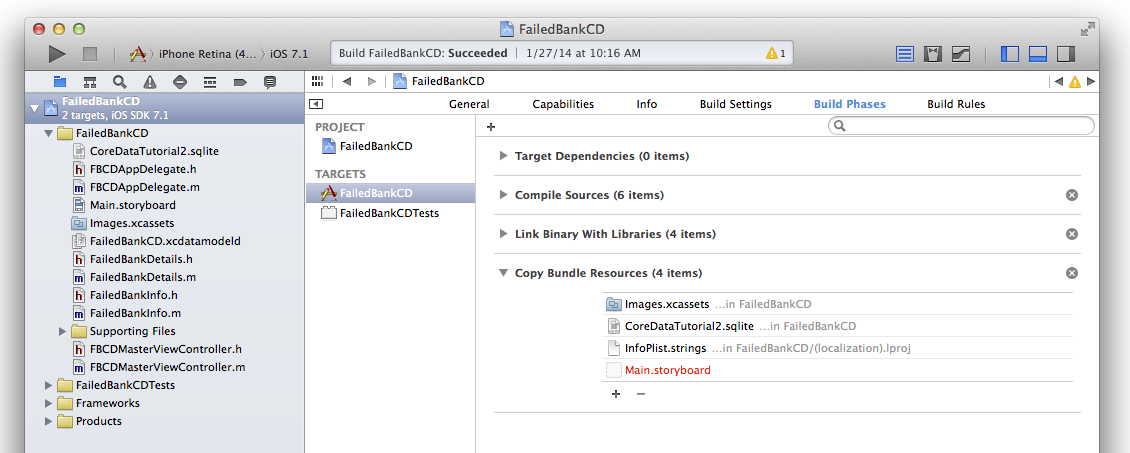The width and height of the screenshot is (1130, 453).
Task: Switch to the Build Settings tab
Action: click(x=735, y=104)
